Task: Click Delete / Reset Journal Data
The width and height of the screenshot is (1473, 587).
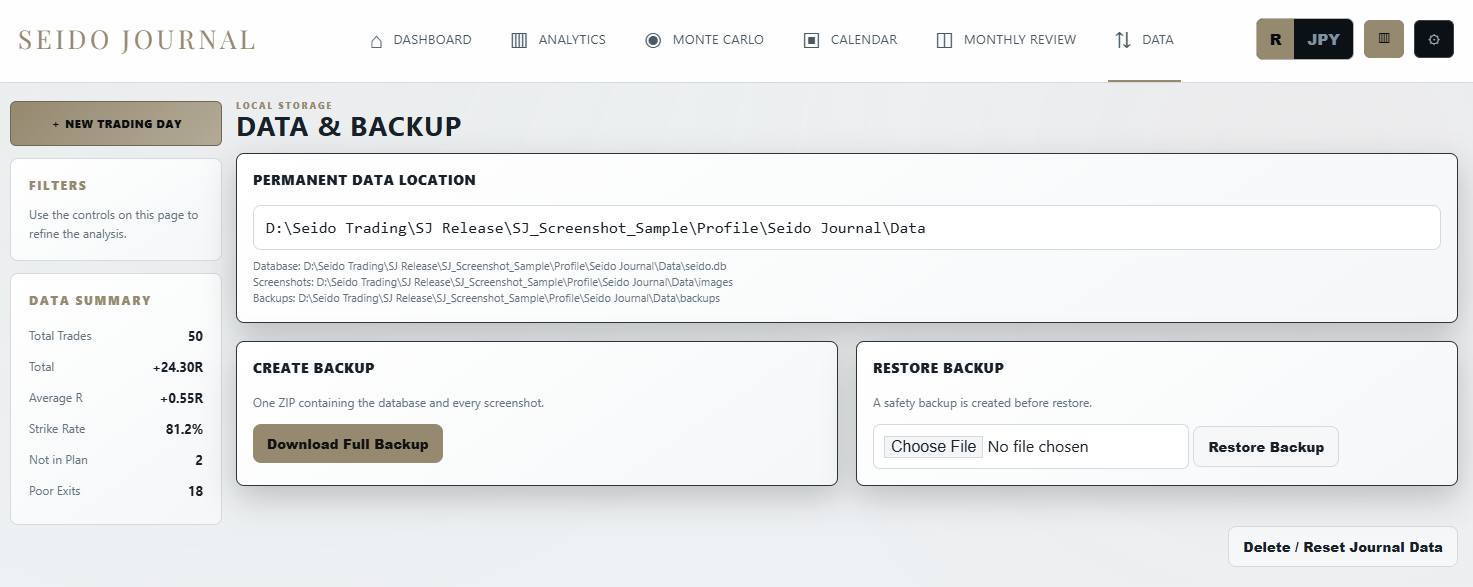Action: click(x=1343, y=547)
